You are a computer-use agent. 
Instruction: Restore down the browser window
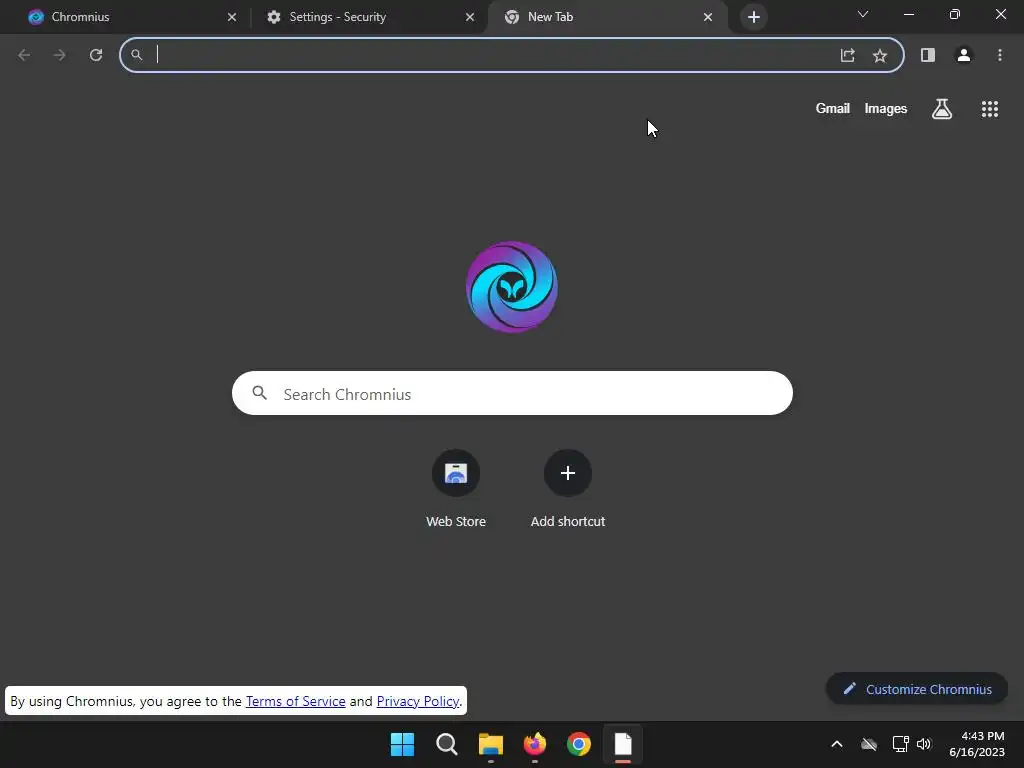click(955, 14)
